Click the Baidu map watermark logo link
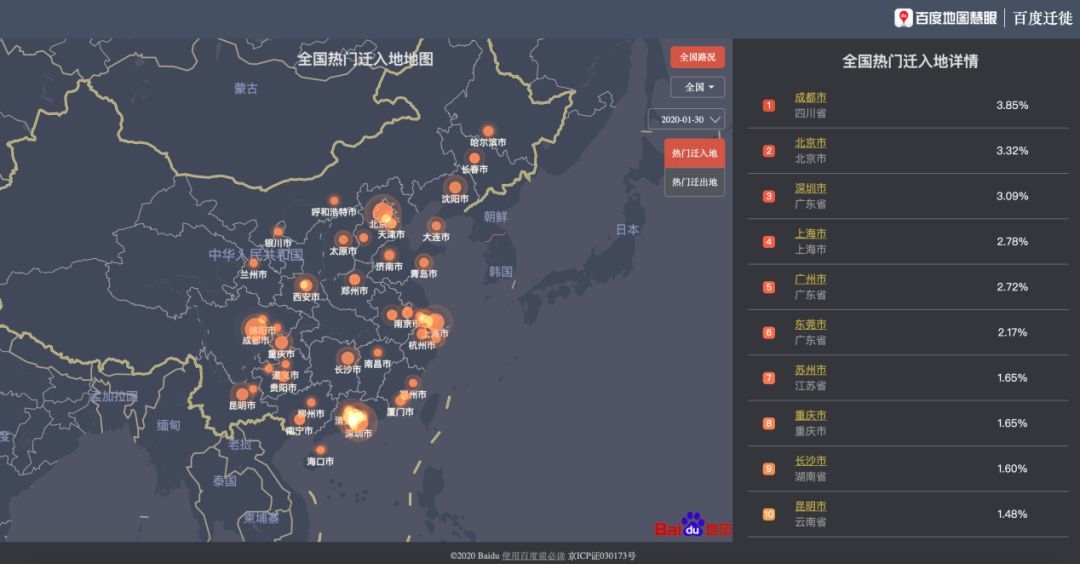Screen dimensions: 1080x564 [693, 525]
